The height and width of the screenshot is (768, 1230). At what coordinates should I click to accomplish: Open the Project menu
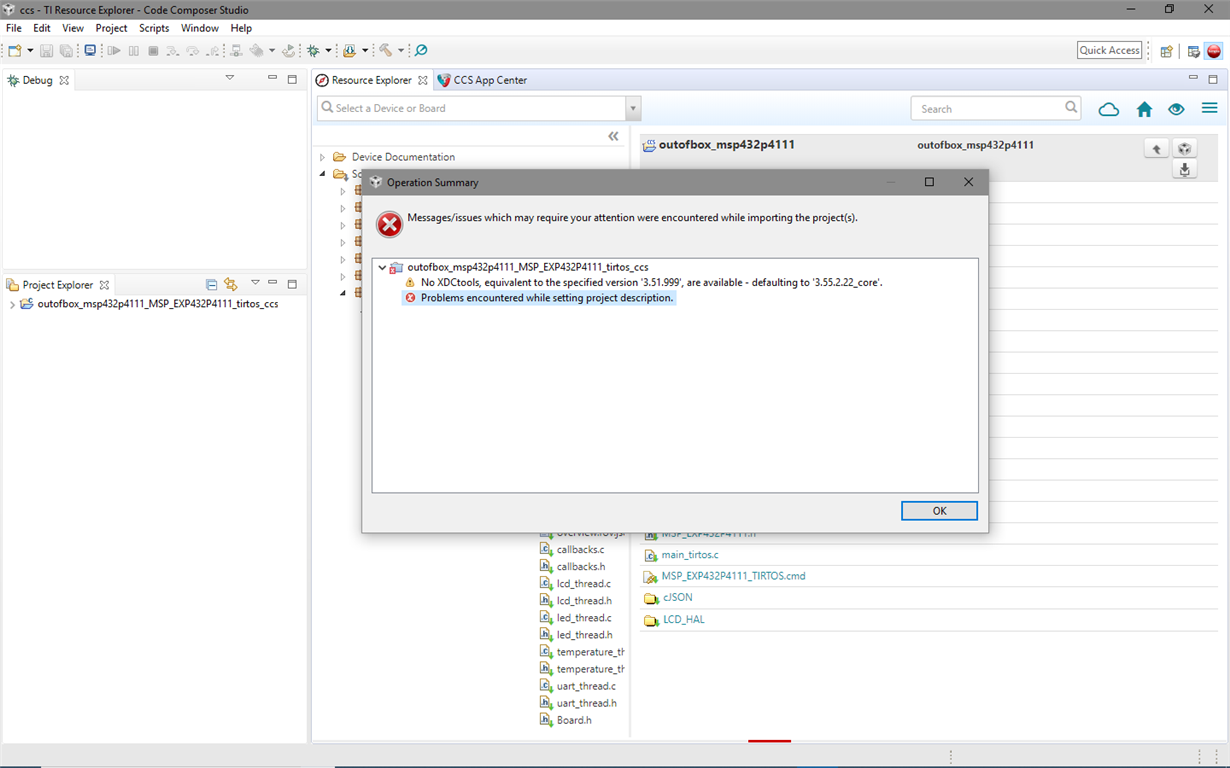[x=112, y=28]
